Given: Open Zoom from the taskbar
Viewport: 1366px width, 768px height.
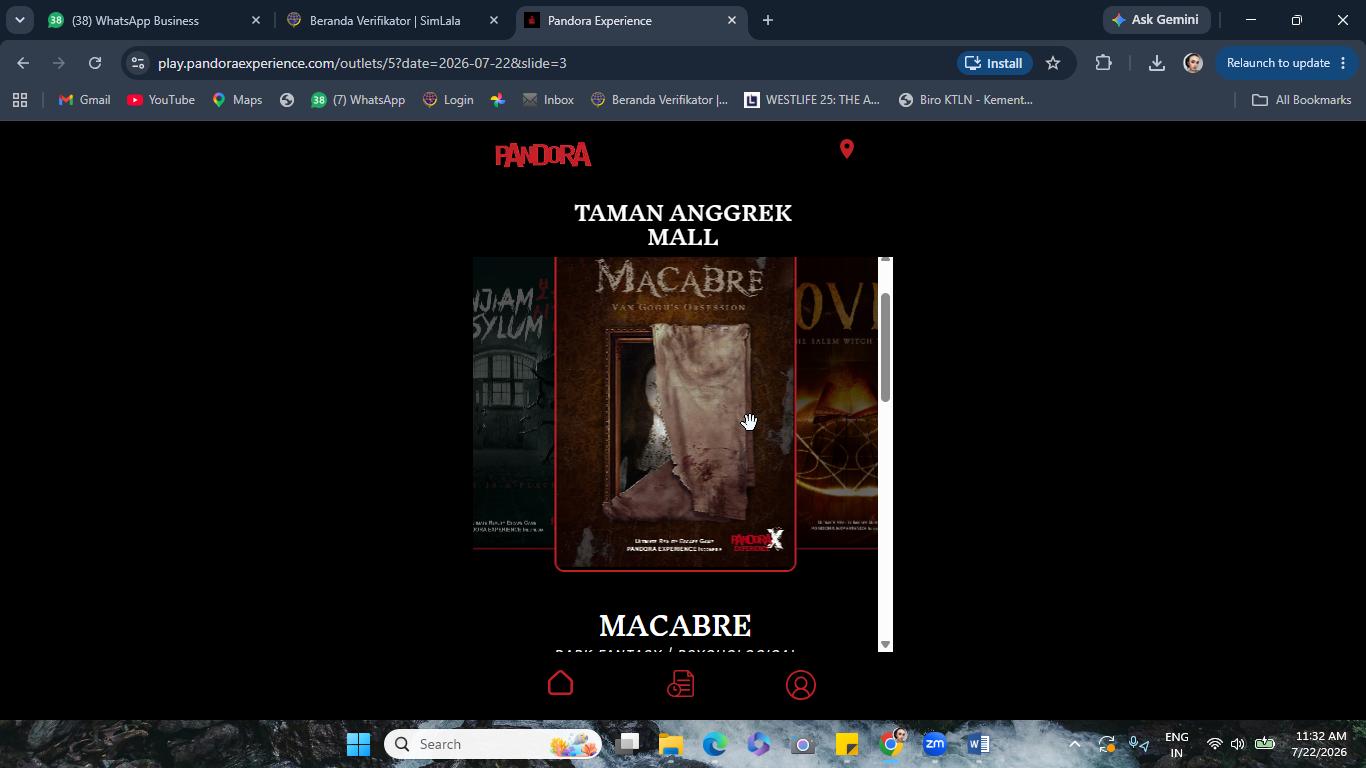Looking at the screenshot, I should (x=935, y=744).
